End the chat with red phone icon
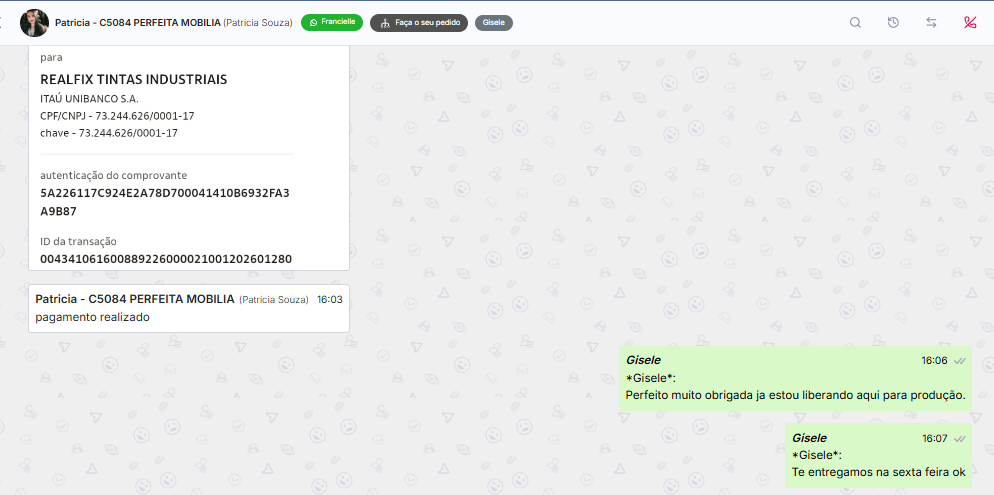The image size is (994, 495). point(969,23)
